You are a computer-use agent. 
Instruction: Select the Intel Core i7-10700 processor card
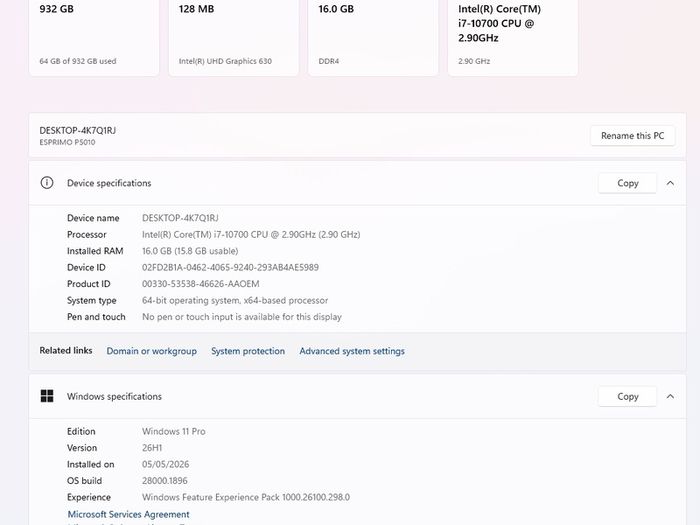[x=513, y=37]
